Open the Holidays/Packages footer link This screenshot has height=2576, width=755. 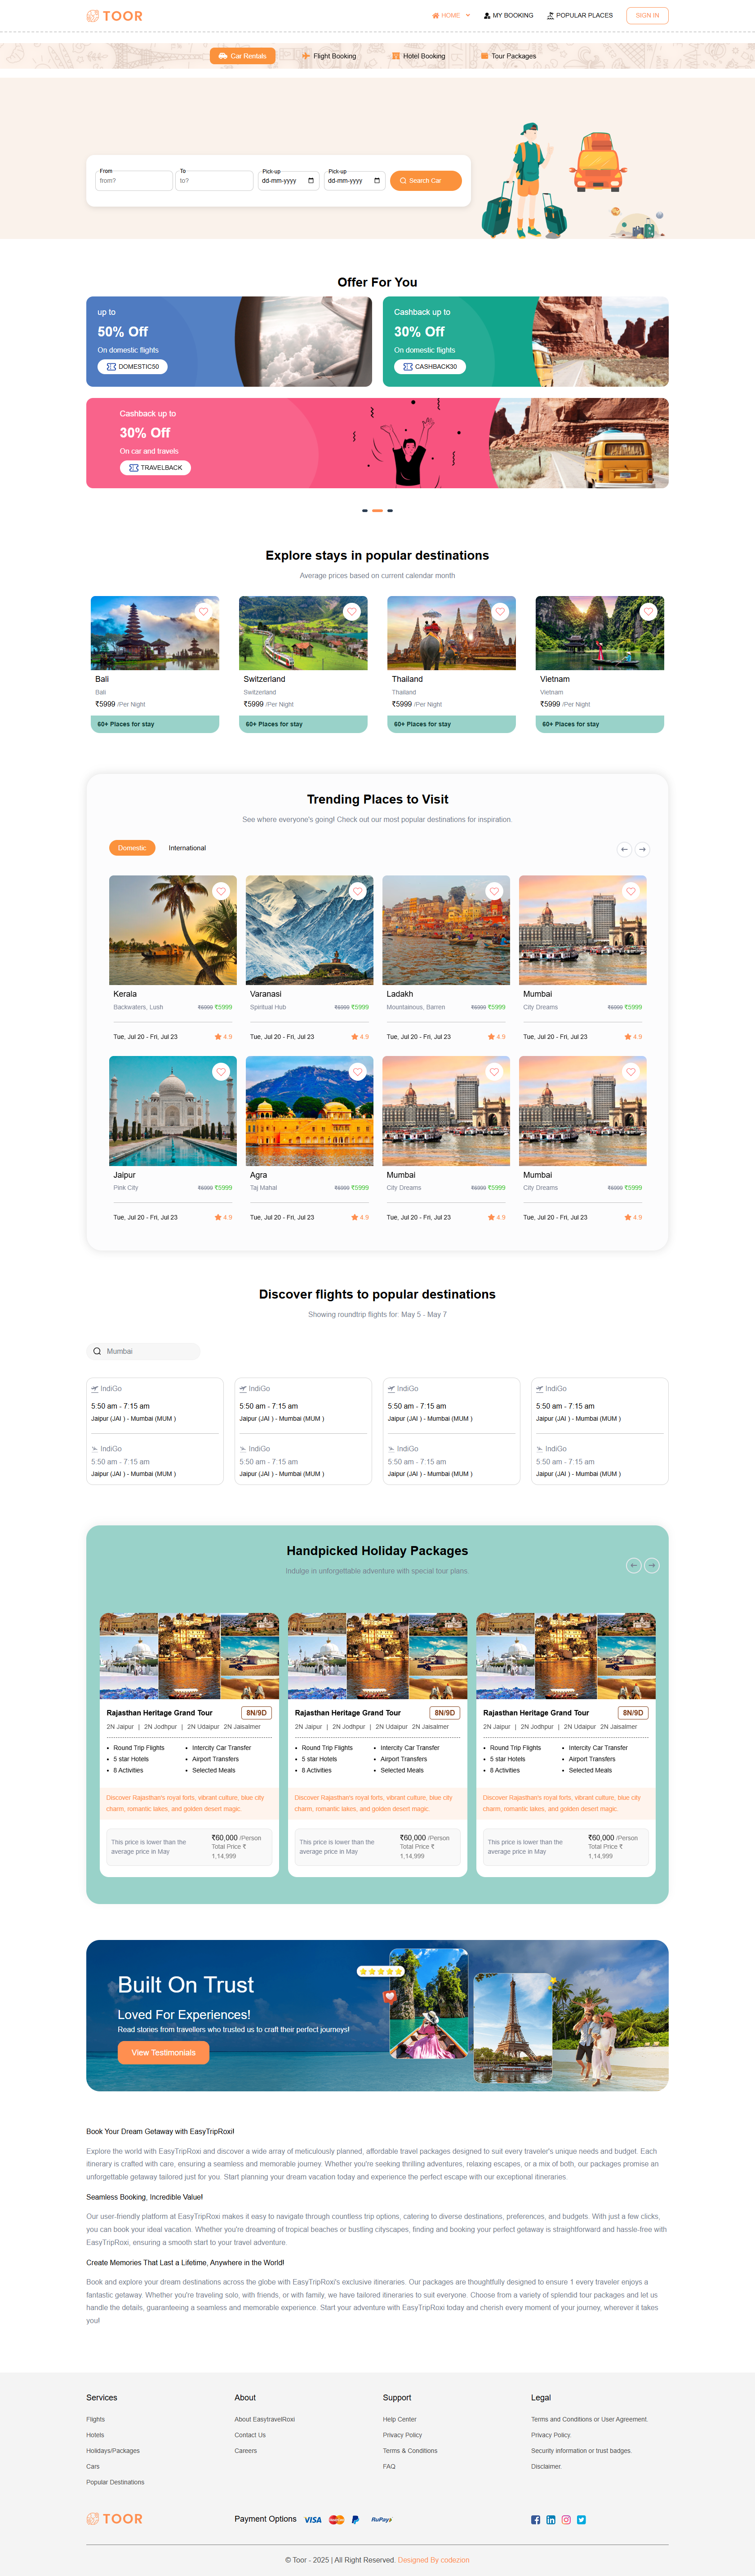(113, 2451)
